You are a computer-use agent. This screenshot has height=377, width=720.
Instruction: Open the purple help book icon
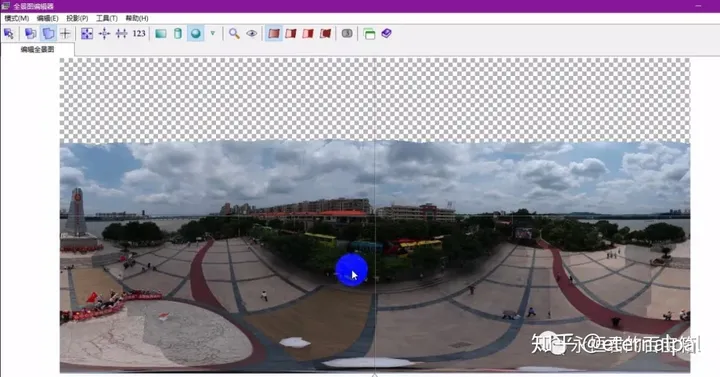coord(387,33)
